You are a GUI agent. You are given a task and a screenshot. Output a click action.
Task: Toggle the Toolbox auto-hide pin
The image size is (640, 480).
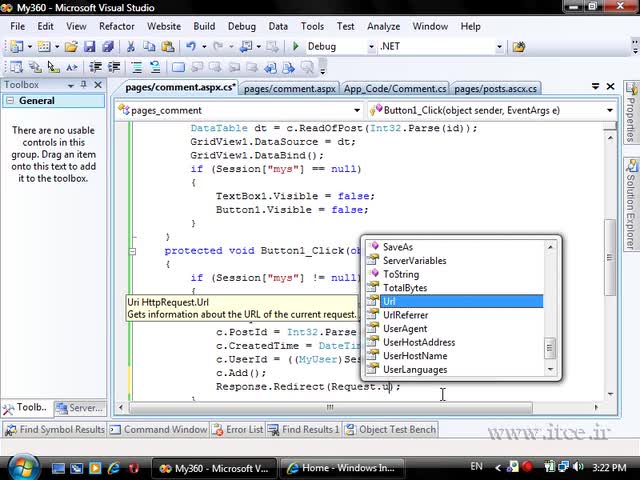(x=84, y=85)
